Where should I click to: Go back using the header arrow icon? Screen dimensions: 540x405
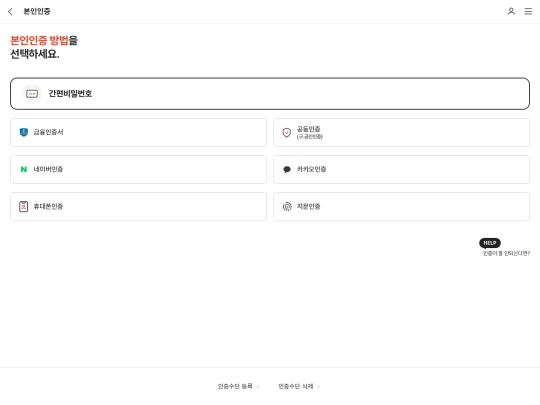click(x=10, y=11)
